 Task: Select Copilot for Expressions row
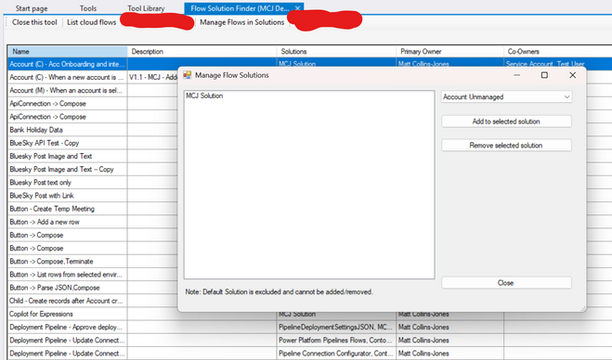tap(68, 314)
